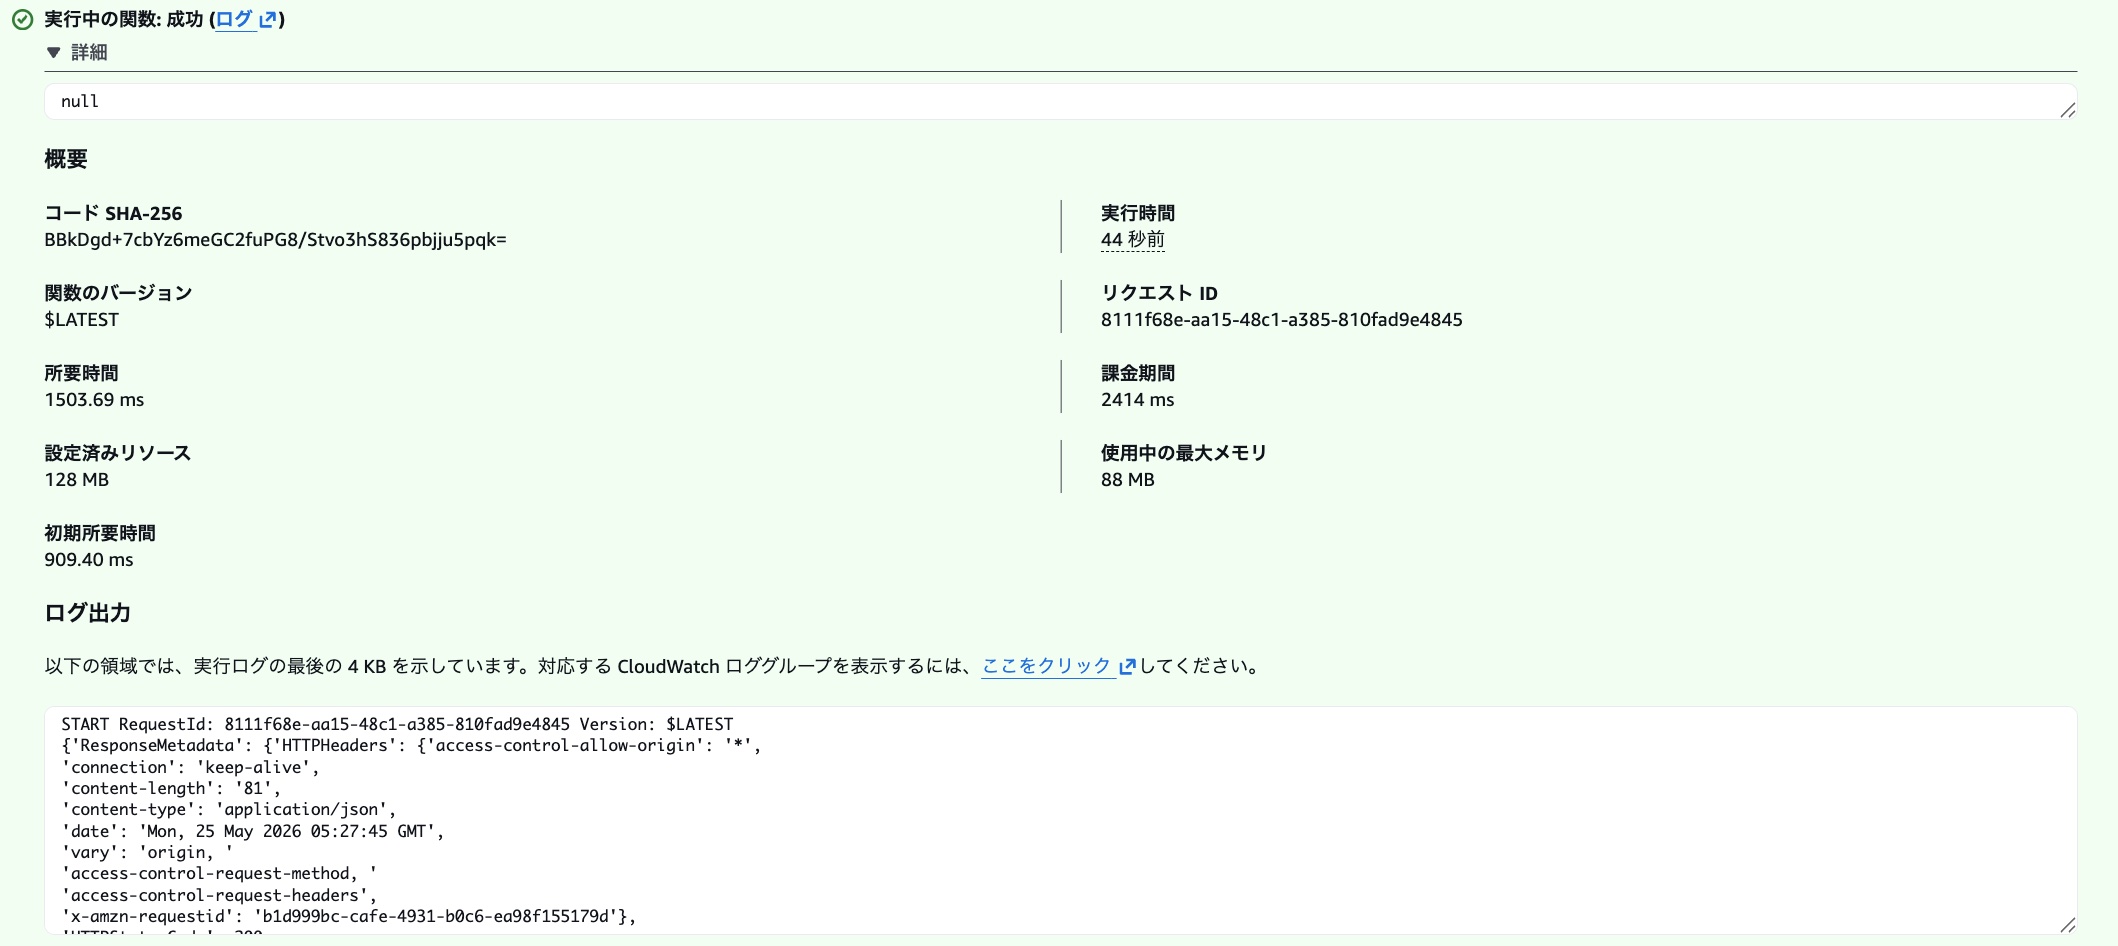Select the 1503.69 ms duration value
Image resolution: width=2118 pixels, height=946 pixels.
point(94,400)
